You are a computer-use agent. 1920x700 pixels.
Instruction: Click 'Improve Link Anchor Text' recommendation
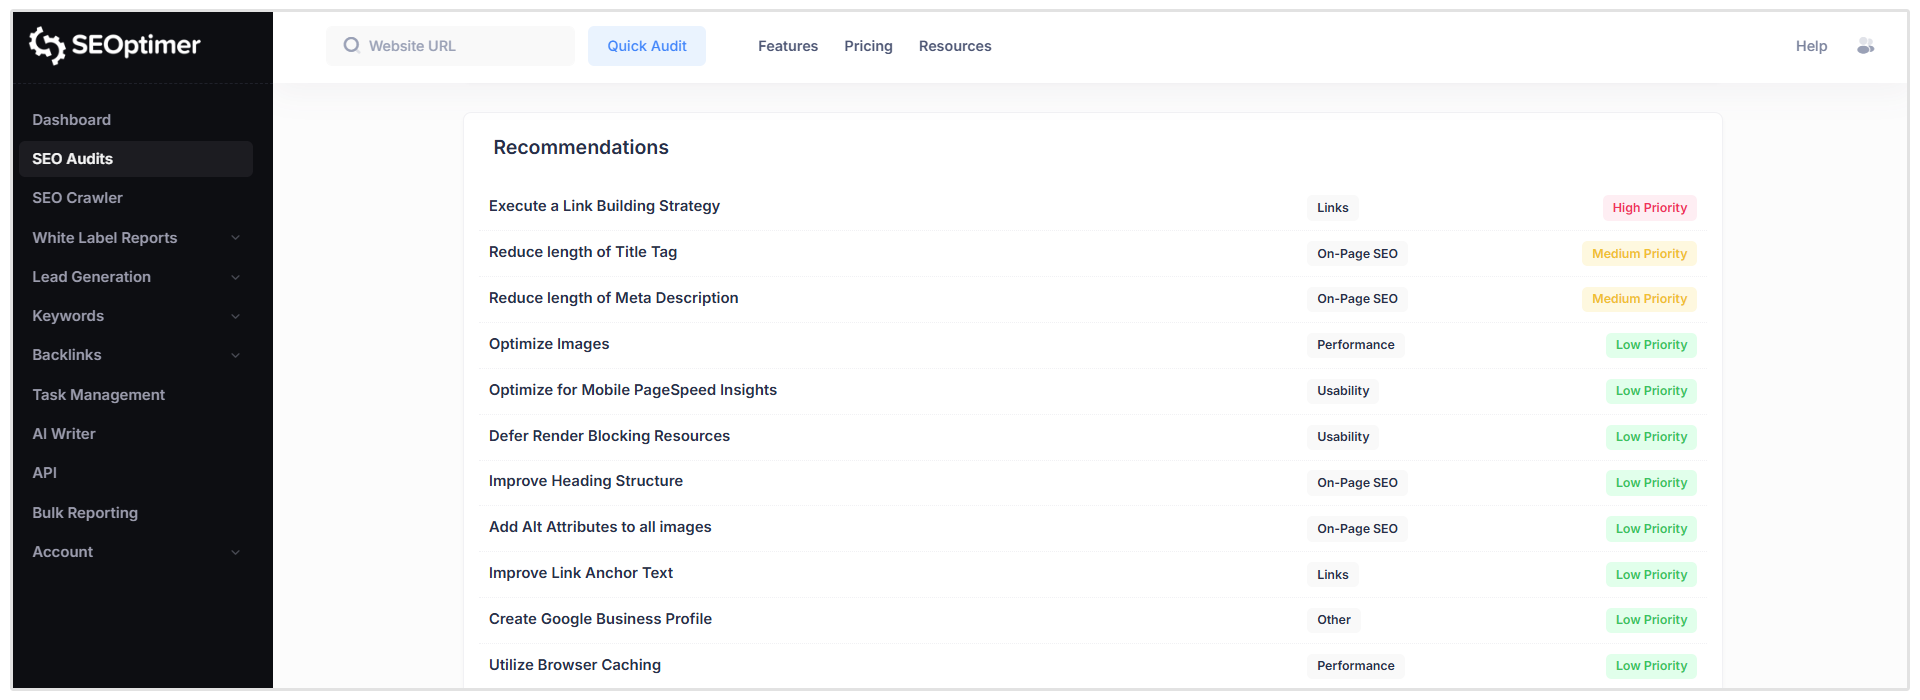[x=581, y=573]
